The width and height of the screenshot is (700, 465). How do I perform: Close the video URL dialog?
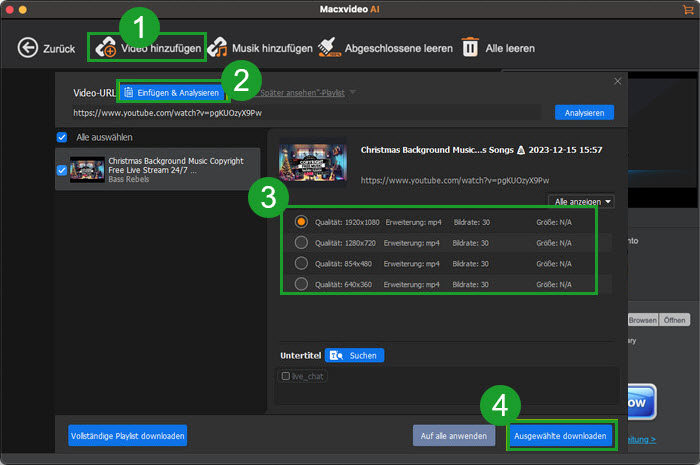[617, 81]
